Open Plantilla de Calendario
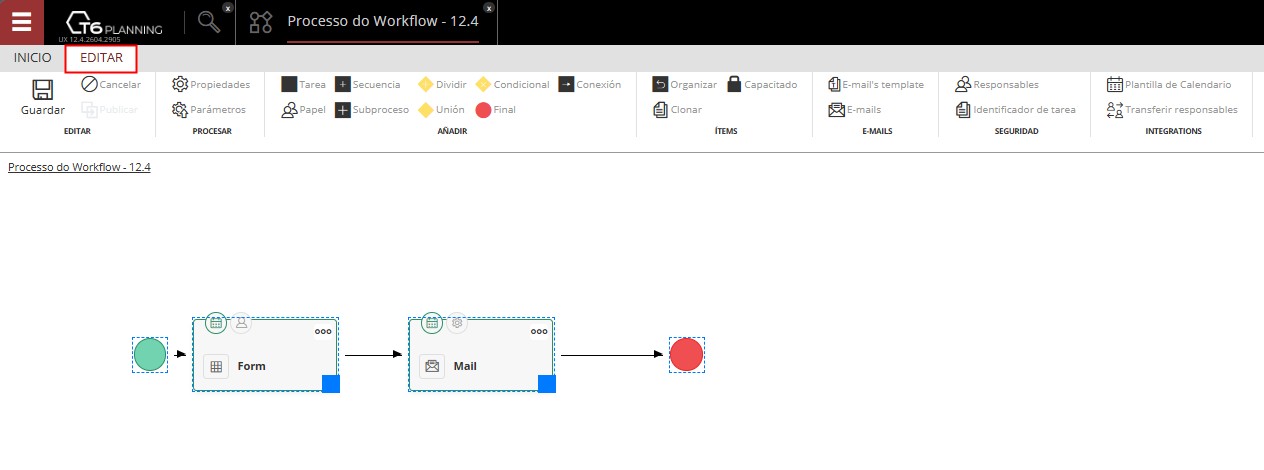This screenshot has height=470, width=1264. click(1169, 85)
